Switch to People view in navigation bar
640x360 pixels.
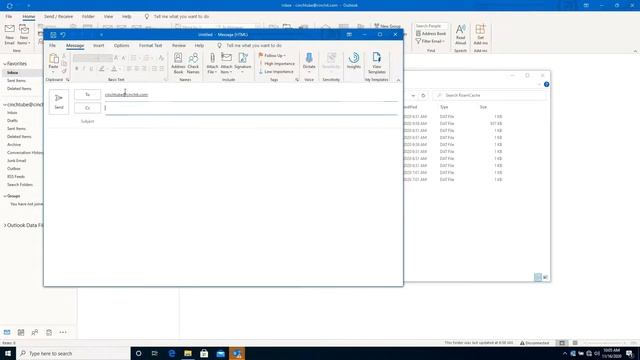[35, 332]
